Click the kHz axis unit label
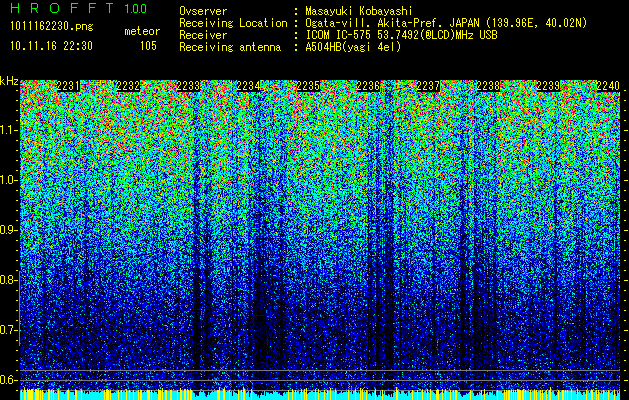629x400 pixels. (9, 81)
